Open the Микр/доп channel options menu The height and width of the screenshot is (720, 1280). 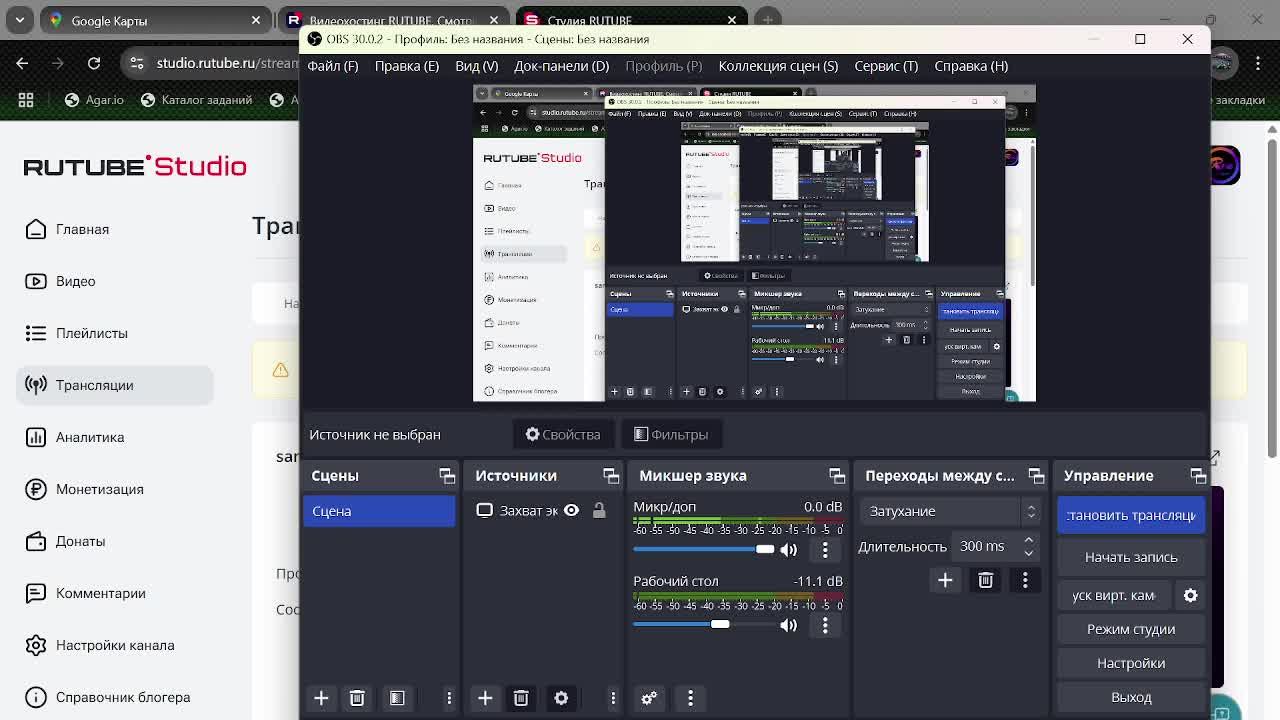point(825,549)
